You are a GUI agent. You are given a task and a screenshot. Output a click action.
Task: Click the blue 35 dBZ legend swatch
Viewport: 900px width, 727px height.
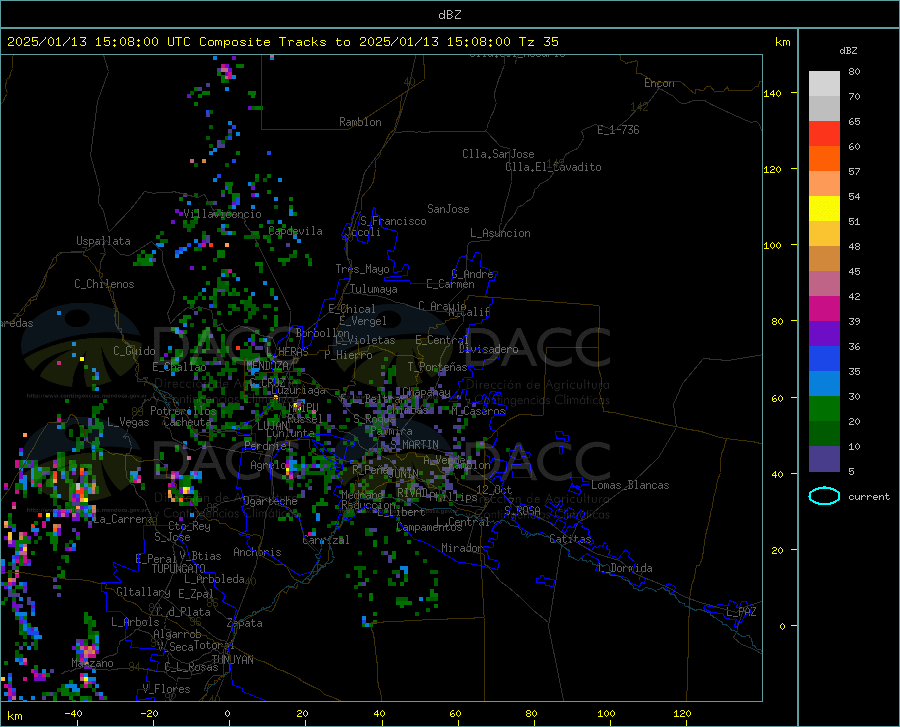pyautogui.click(x=824, y=359)
